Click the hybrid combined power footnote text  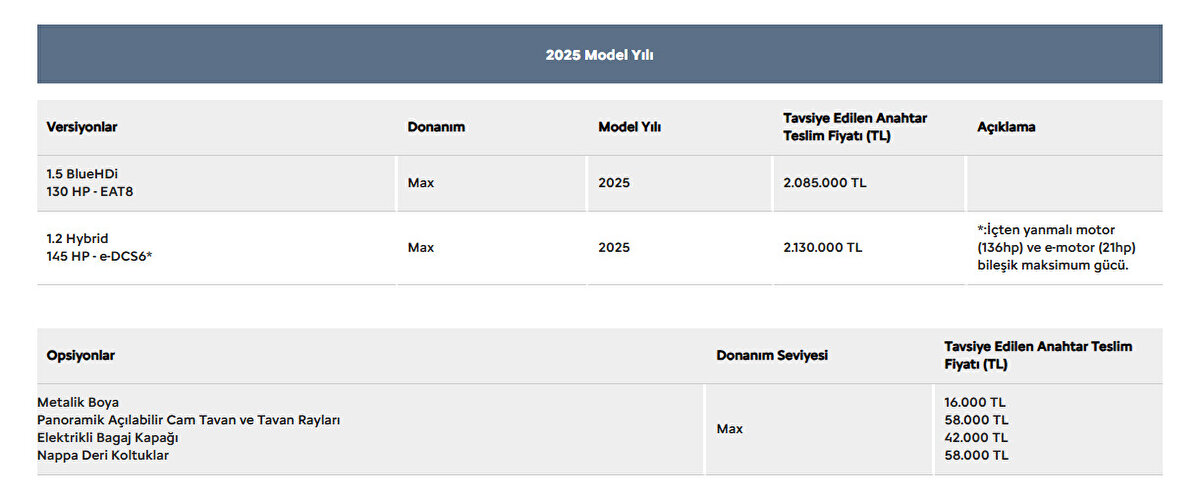1056,247
